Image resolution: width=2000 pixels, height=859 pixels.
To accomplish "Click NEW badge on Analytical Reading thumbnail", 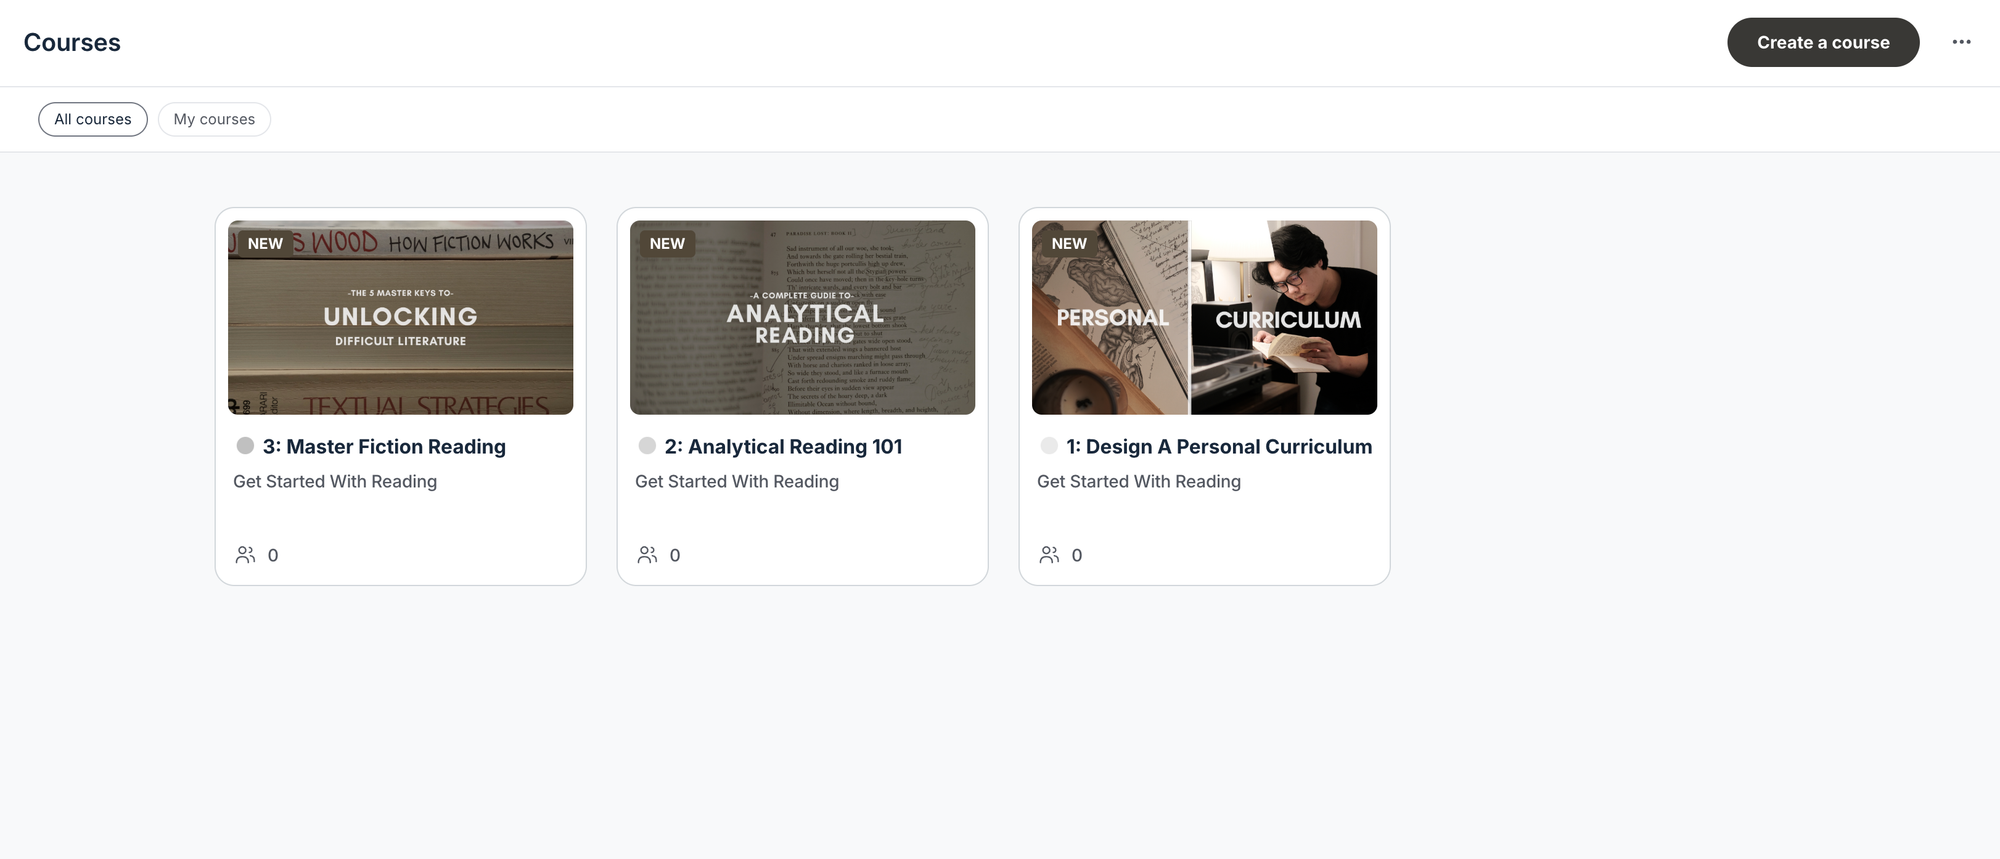I will click(667, 244).
